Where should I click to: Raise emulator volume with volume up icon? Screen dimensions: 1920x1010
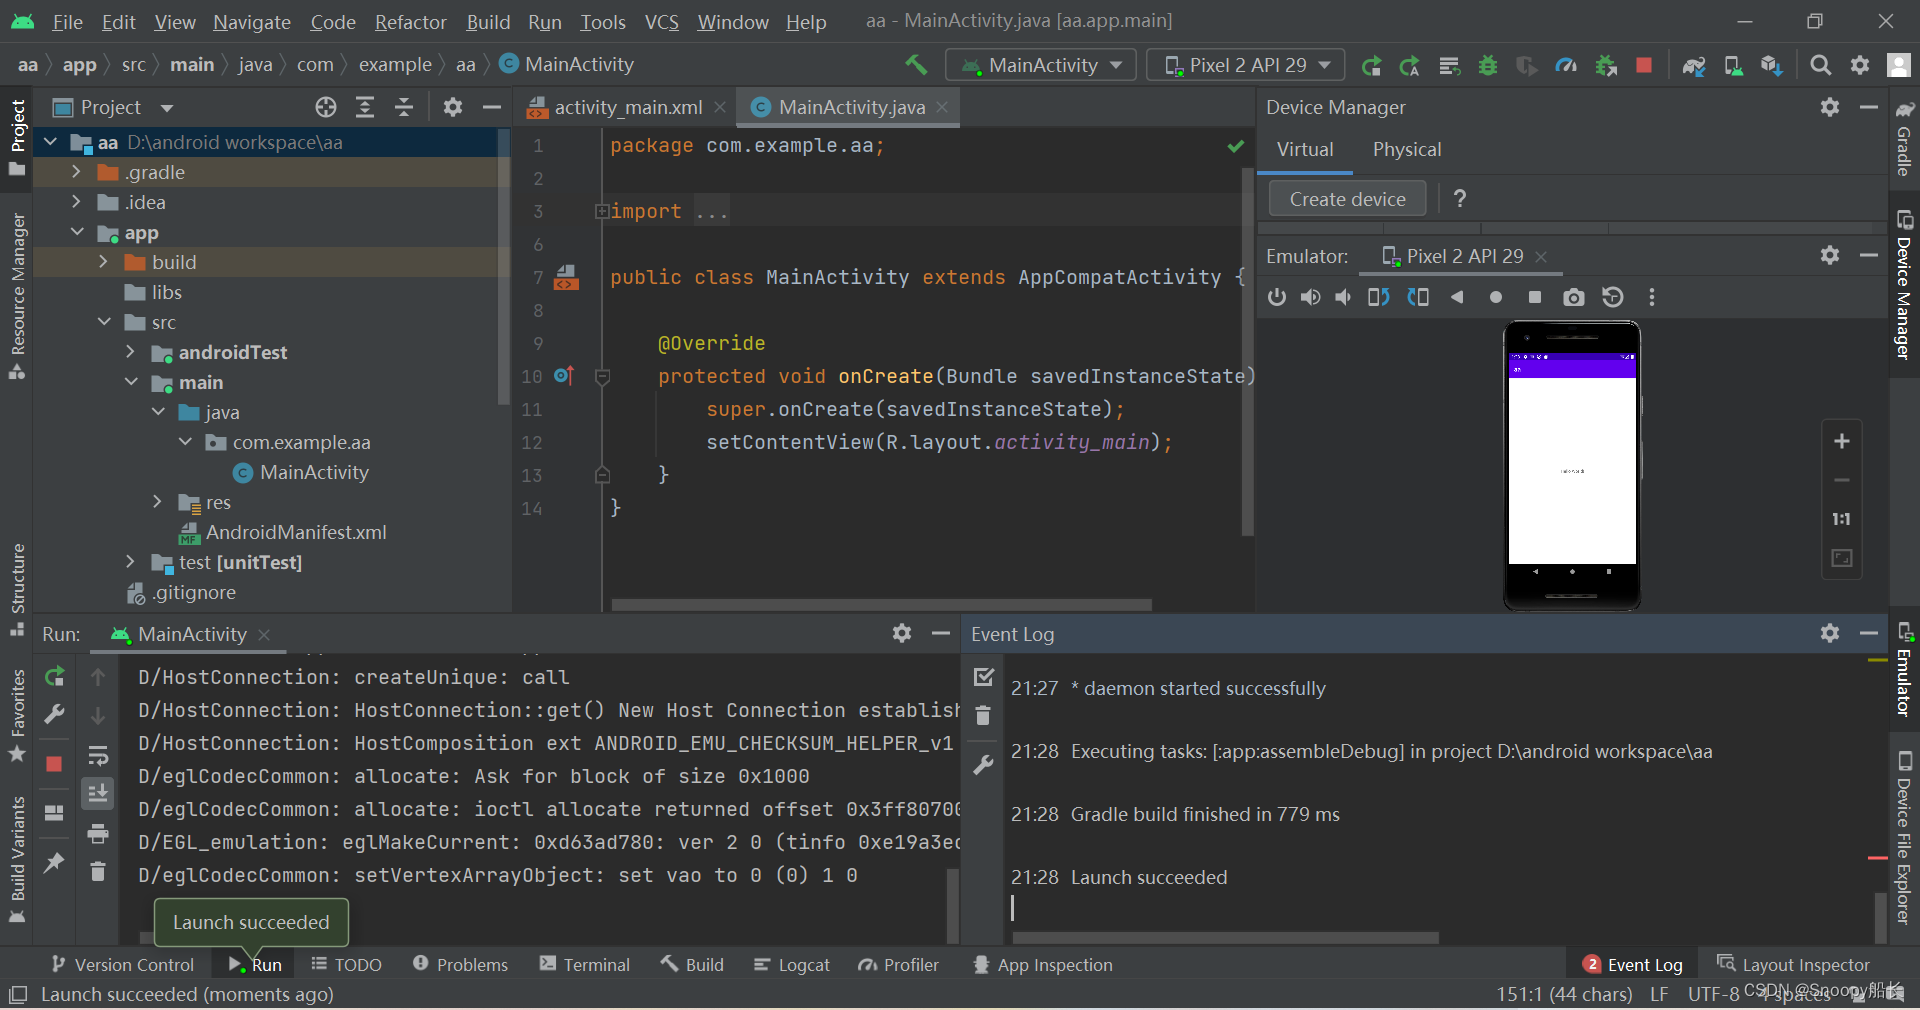point(1310,297)
